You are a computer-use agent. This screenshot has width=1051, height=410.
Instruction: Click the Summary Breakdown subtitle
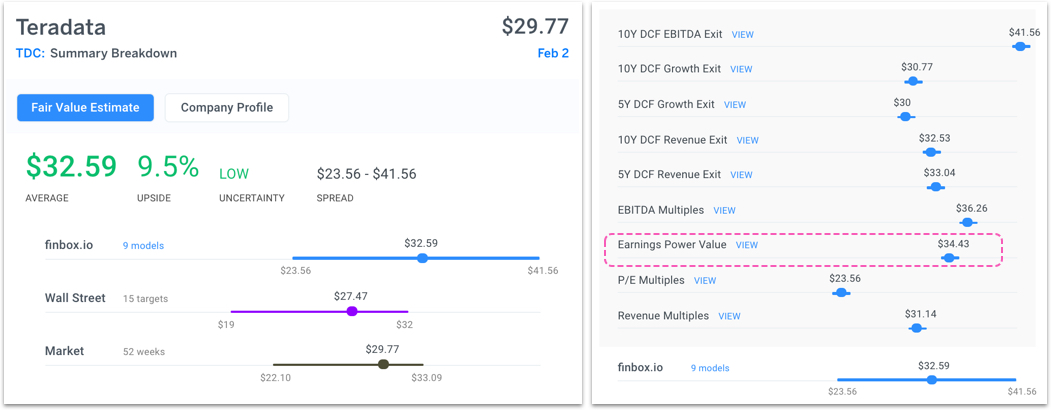point(113,54)
